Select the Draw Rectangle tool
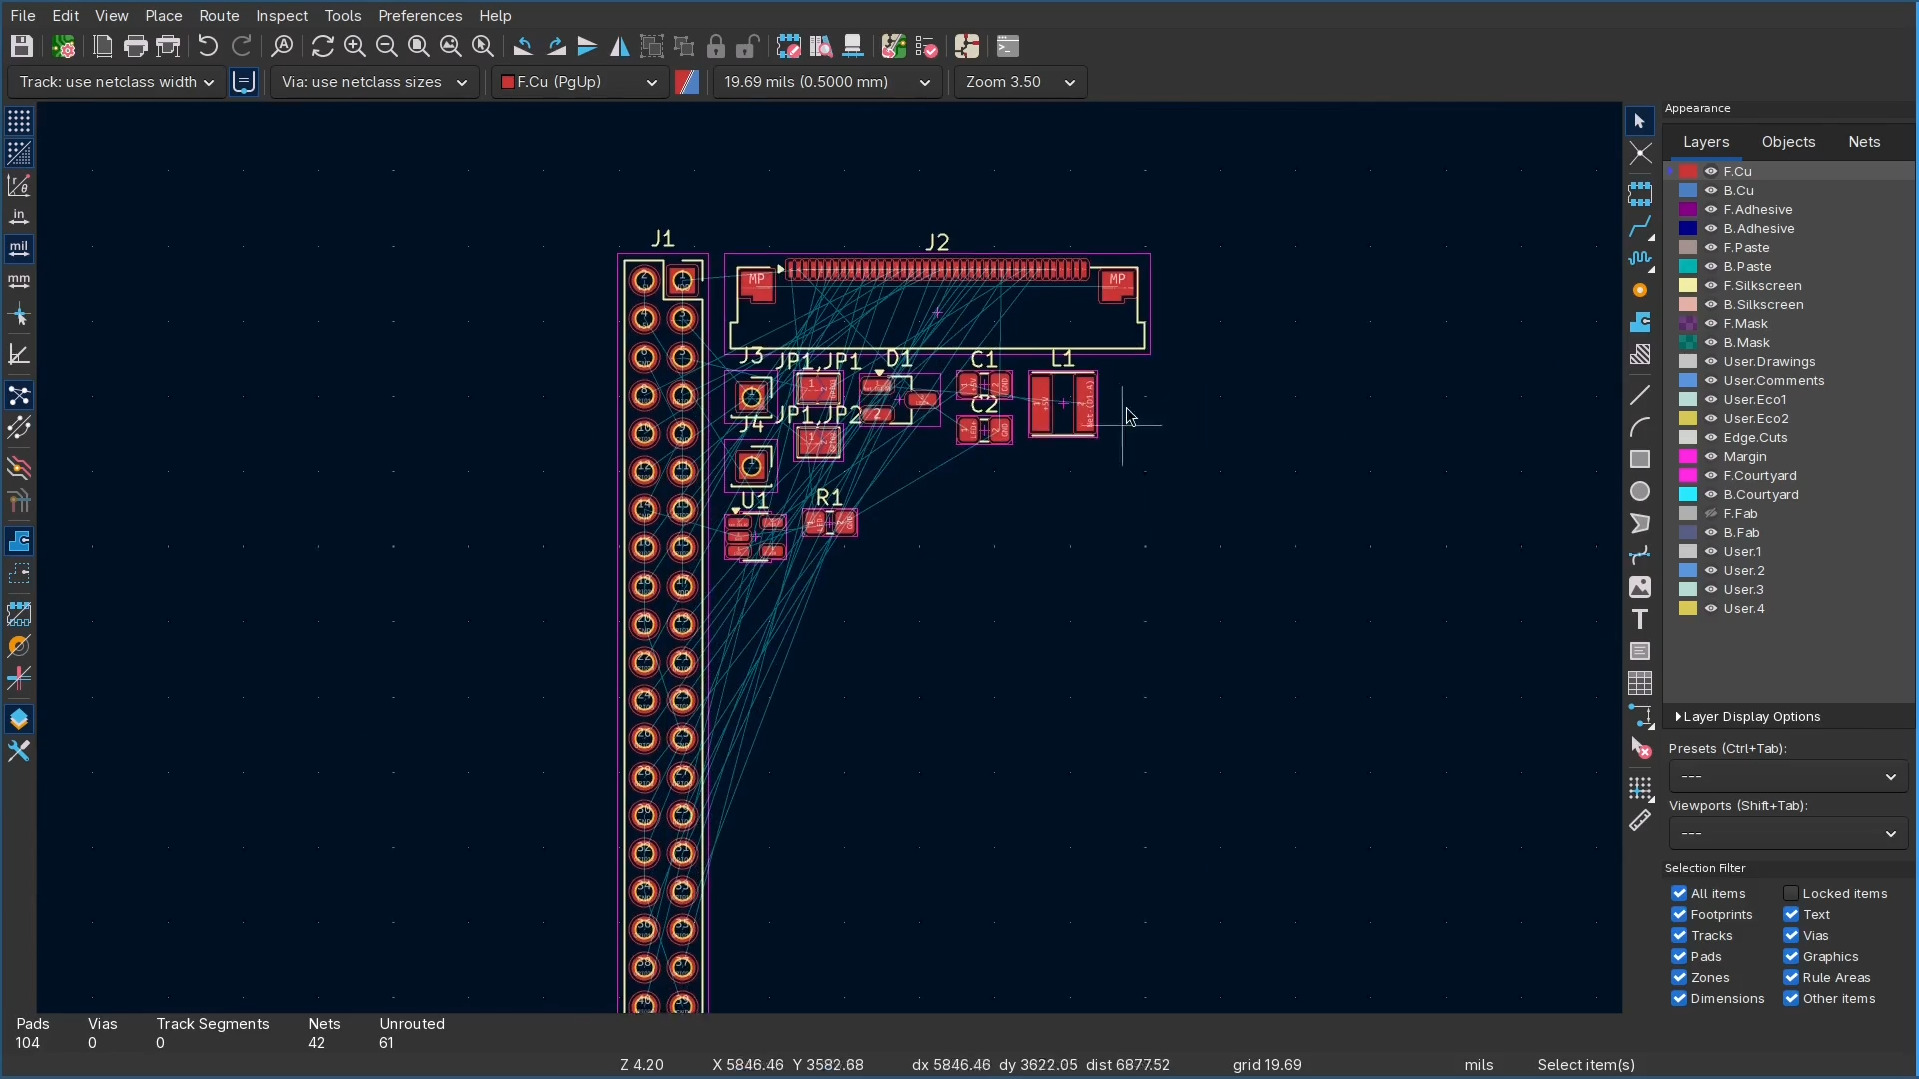1919x1079 pixels. (1640, 459)
